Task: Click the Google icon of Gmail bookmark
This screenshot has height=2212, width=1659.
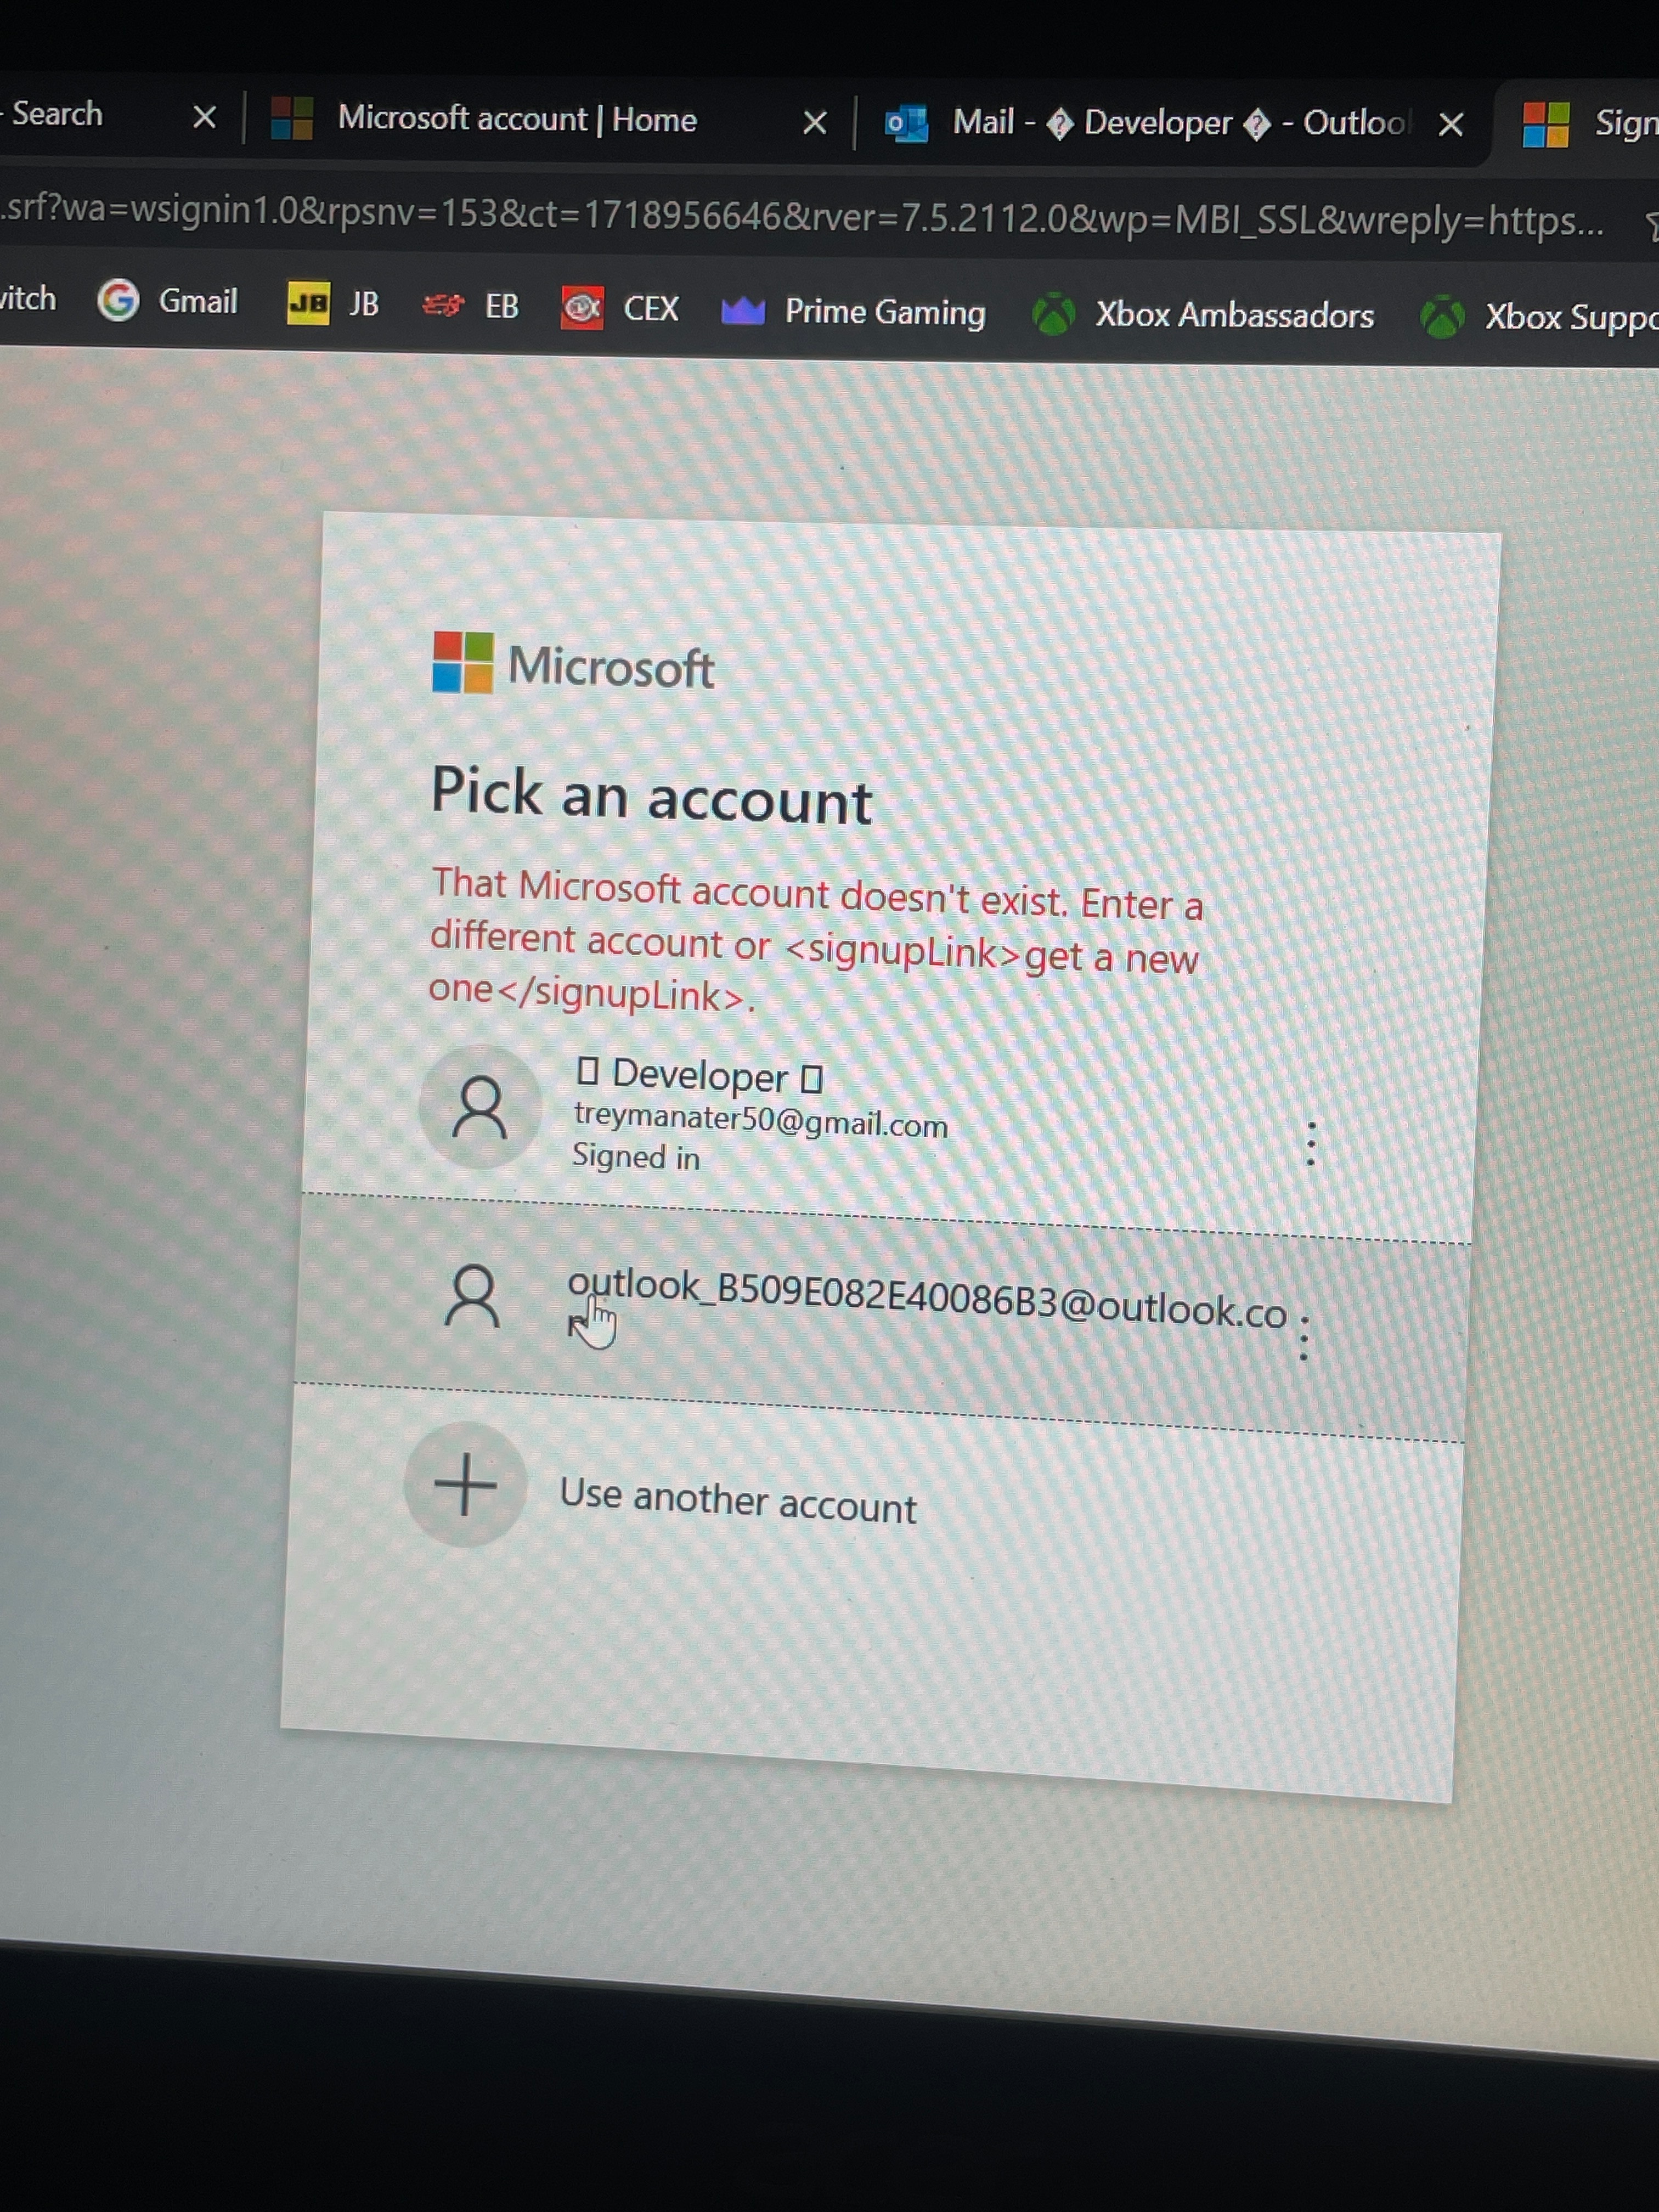Action: [x=118, y=300]
